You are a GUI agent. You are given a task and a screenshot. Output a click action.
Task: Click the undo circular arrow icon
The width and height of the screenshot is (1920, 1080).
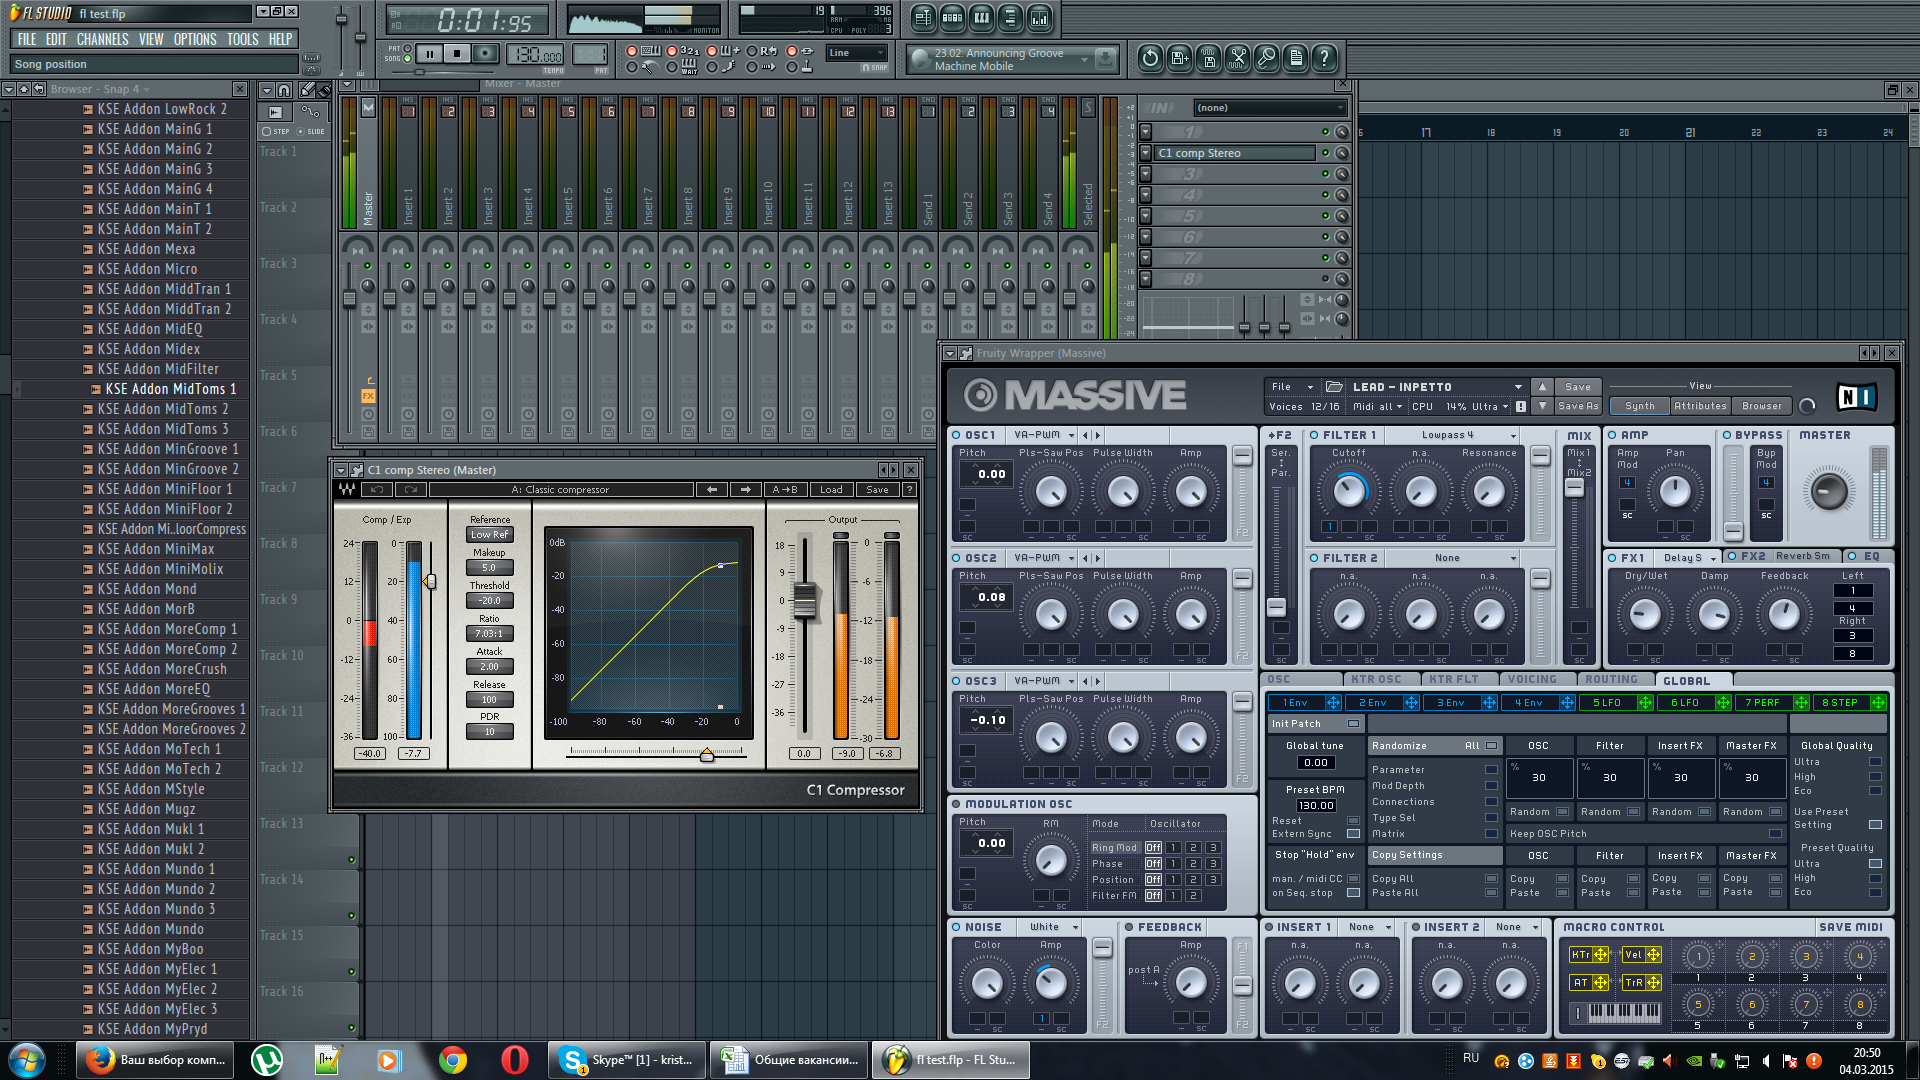[1150, 58]
